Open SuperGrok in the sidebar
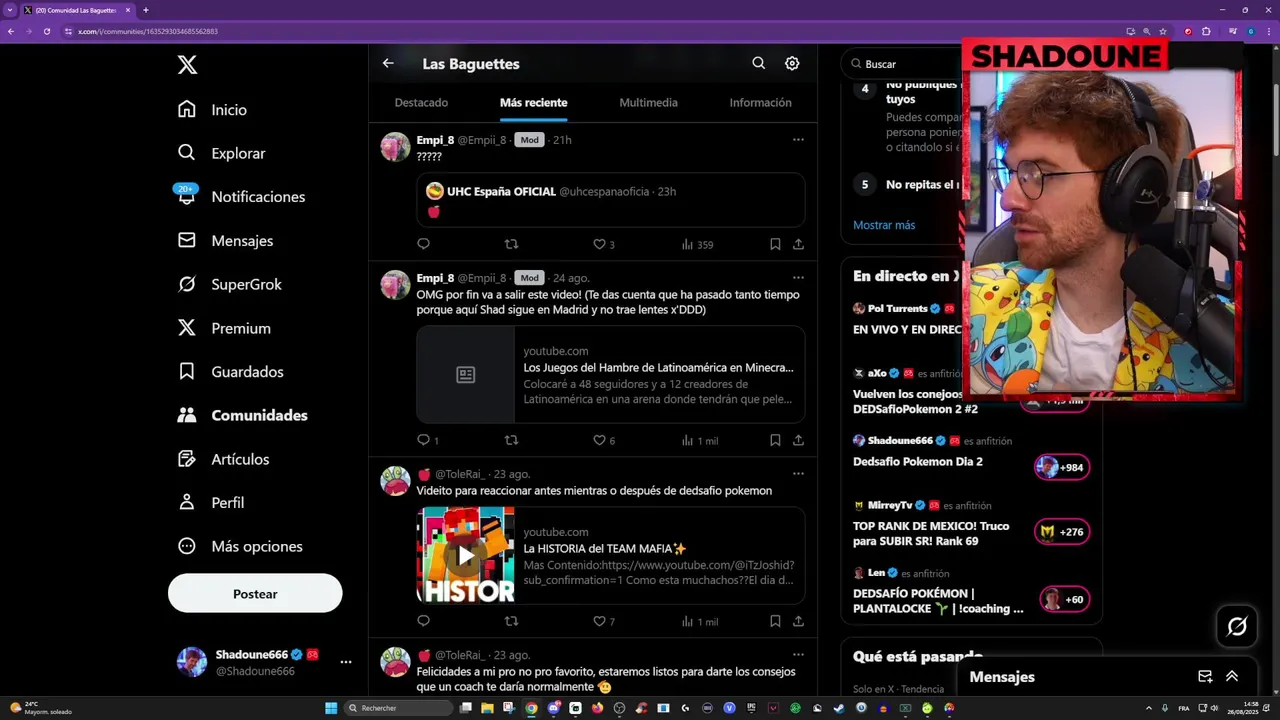 tap(229, 284)
